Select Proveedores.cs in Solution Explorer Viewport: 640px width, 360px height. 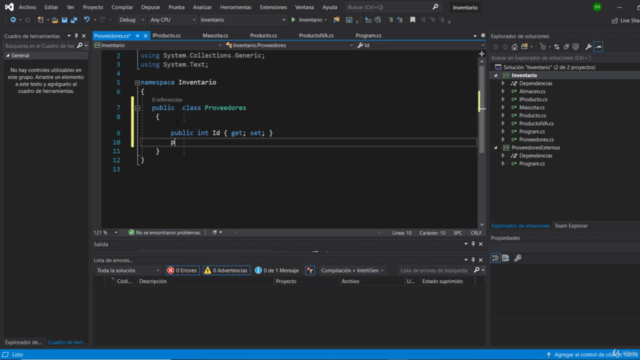(x=536, y=140)
